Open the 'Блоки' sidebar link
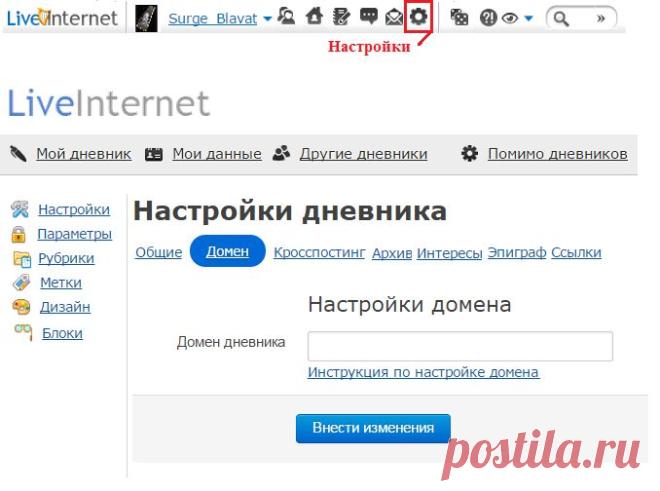 62,333
